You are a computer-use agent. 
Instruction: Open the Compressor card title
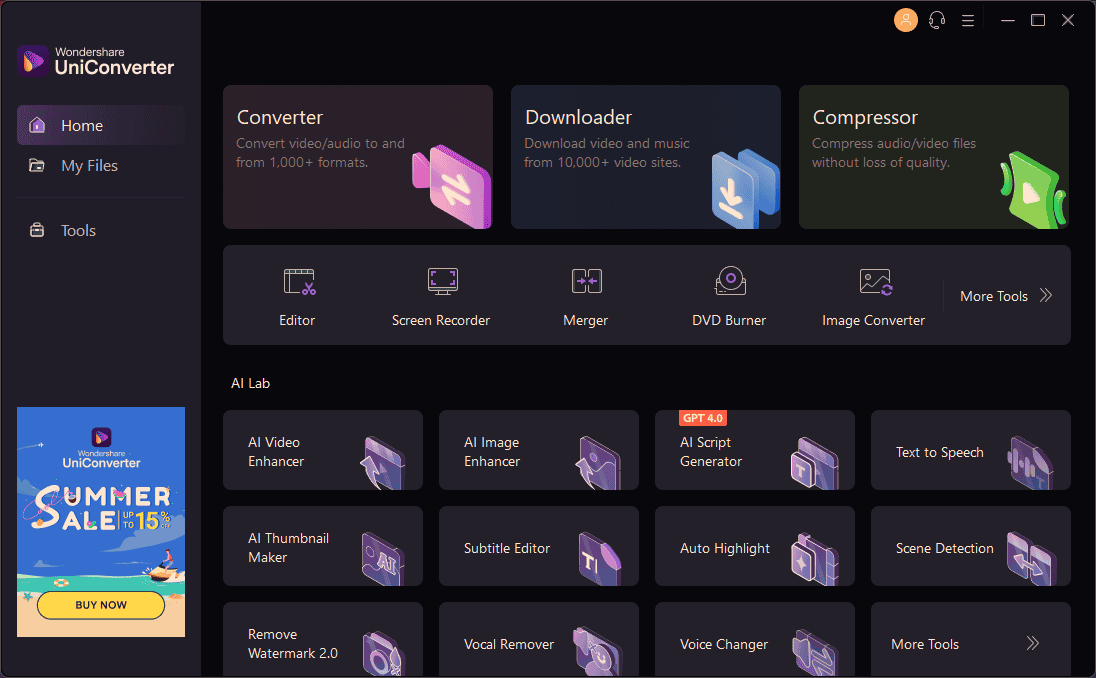865,118
